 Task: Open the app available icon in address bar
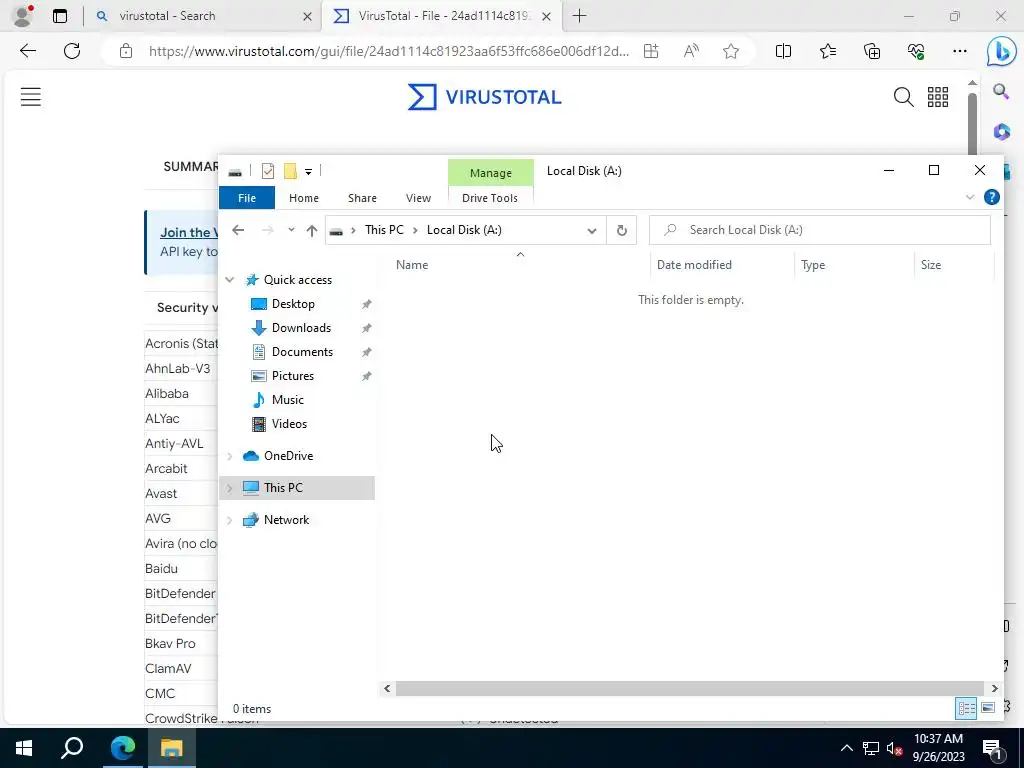[651, 51]
